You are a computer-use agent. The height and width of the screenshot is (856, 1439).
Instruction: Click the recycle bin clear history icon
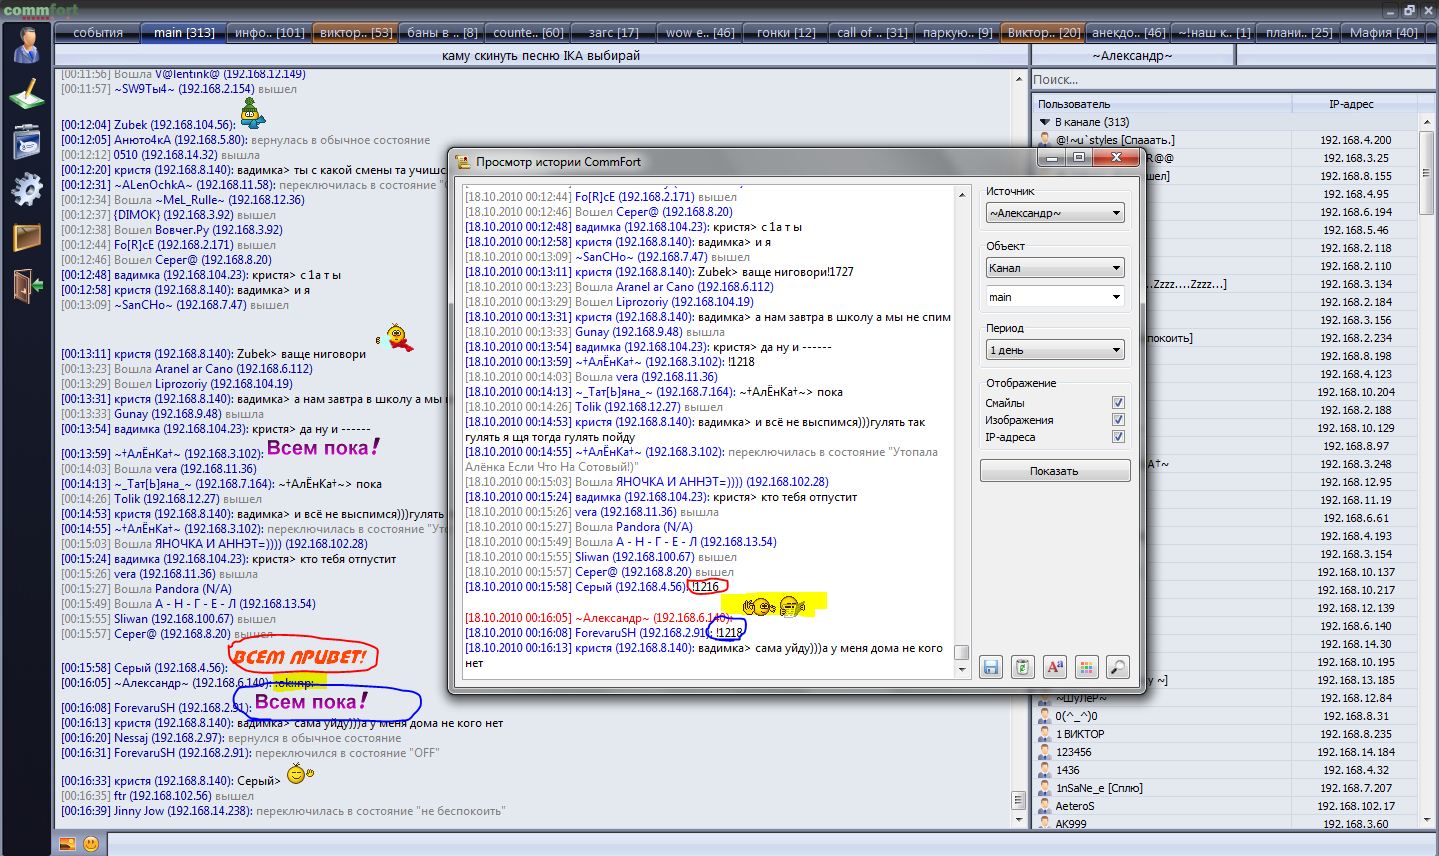[x=1022, y=667]
